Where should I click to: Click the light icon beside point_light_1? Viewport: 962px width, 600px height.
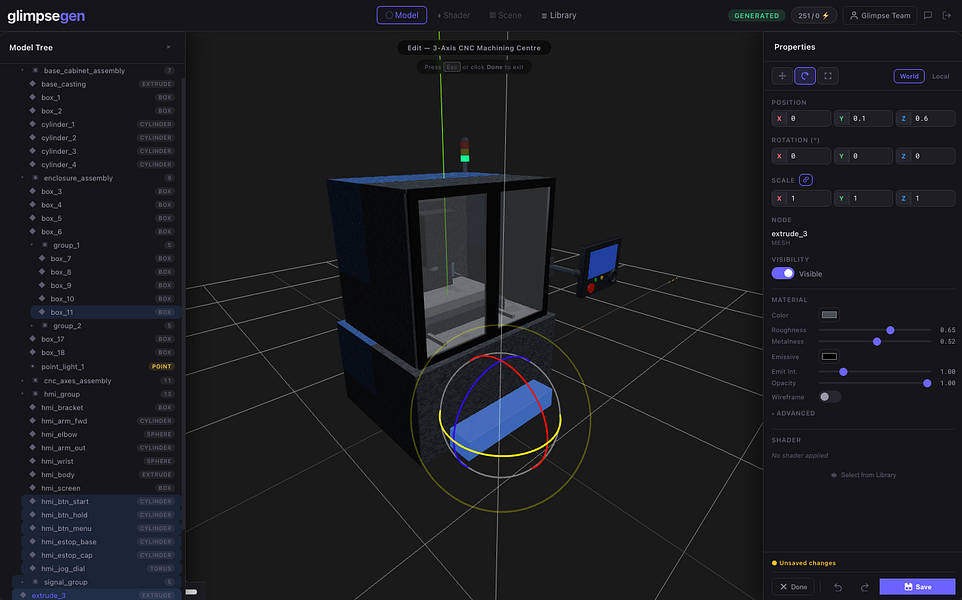[33, 366]
